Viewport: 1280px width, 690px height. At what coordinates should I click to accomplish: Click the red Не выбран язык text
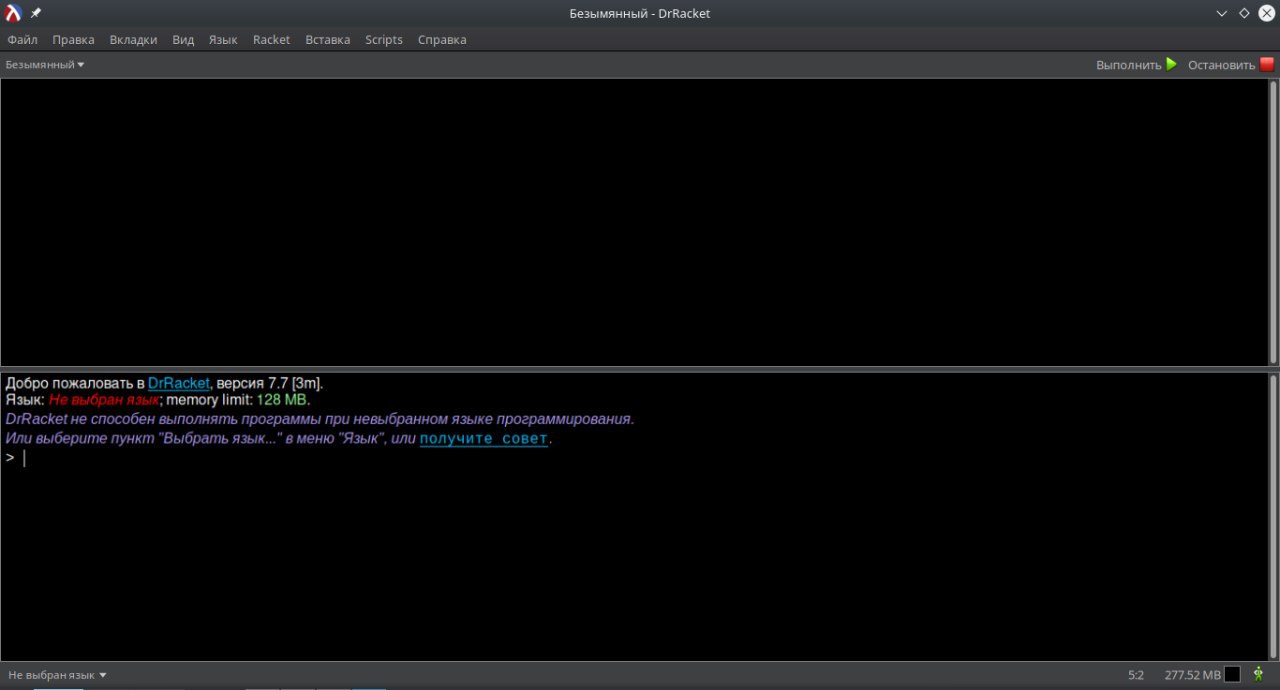[x=104, y=400]
